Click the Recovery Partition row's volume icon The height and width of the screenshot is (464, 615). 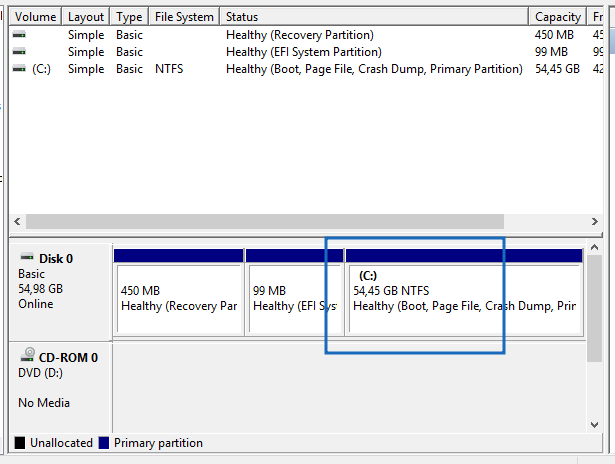click(x=18, y=34)
